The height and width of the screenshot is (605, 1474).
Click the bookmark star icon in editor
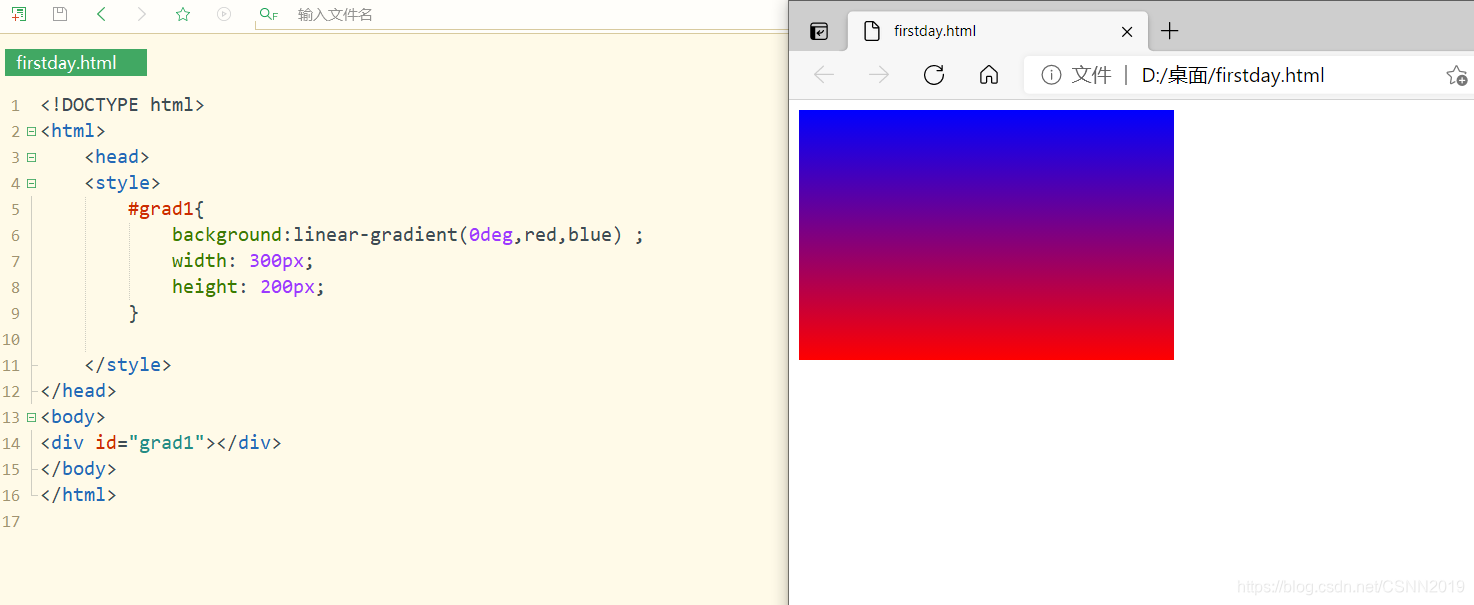(x=183, y=14)
